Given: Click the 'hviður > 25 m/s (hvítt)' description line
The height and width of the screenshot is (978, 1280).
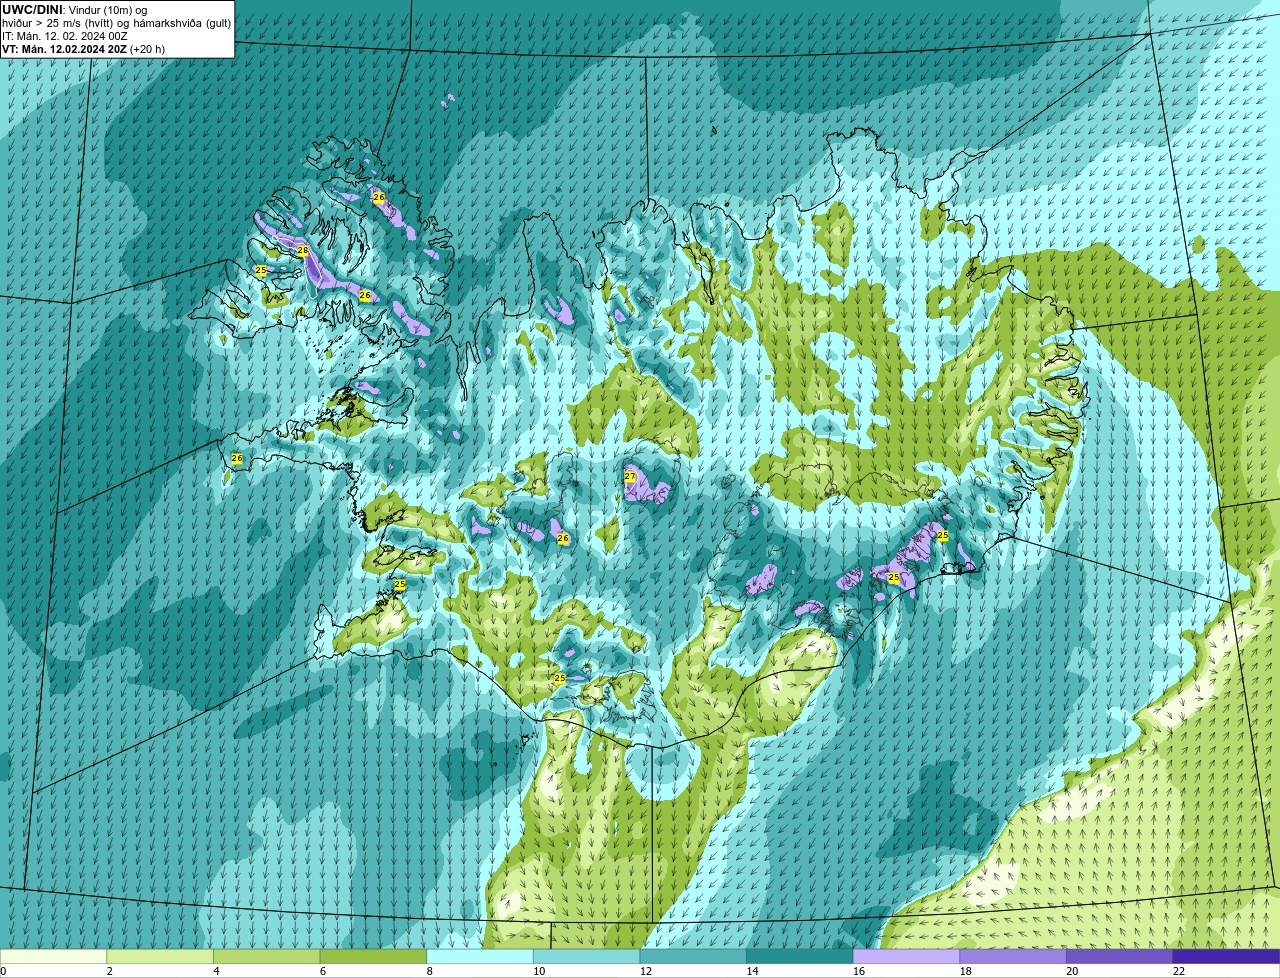Looking at the screenshot, I should tap(117, 23).
